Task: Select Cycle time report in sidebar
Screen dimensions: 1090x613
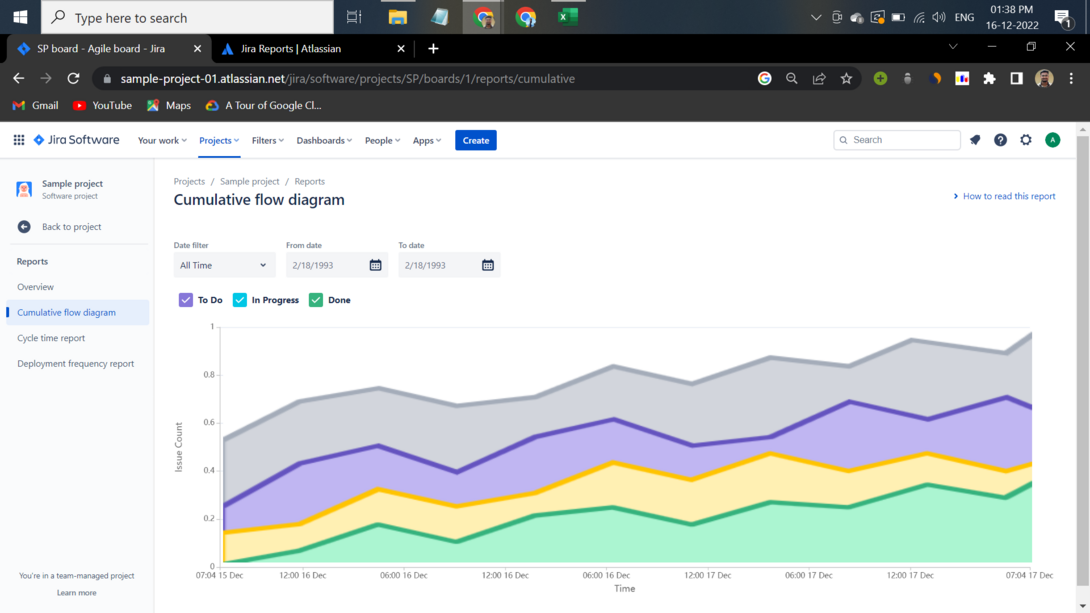Action: (x=51, y=338)
